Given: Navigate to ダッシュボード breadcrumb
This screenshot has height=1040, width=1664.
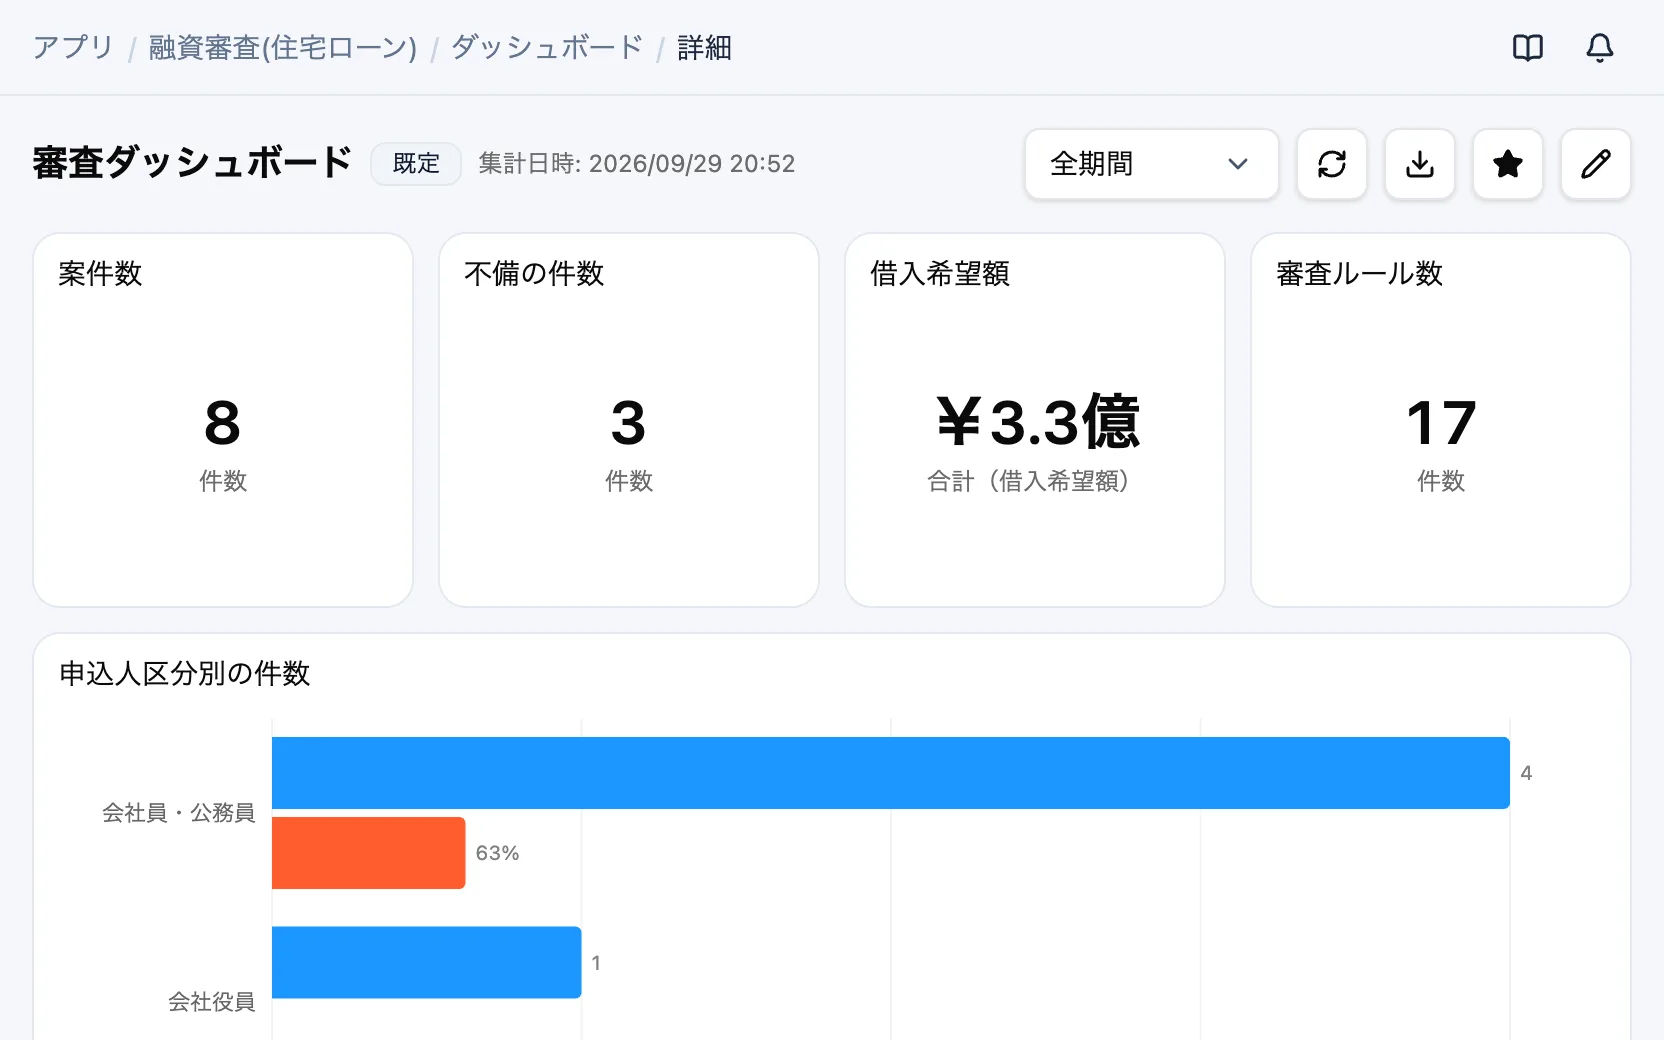Looking at the screenshot, I should pos(547,47).
